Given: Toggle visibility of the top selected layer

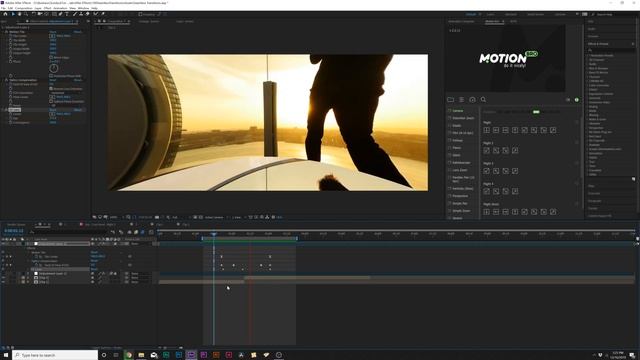Looking at the screenshot, I should 3,244.
